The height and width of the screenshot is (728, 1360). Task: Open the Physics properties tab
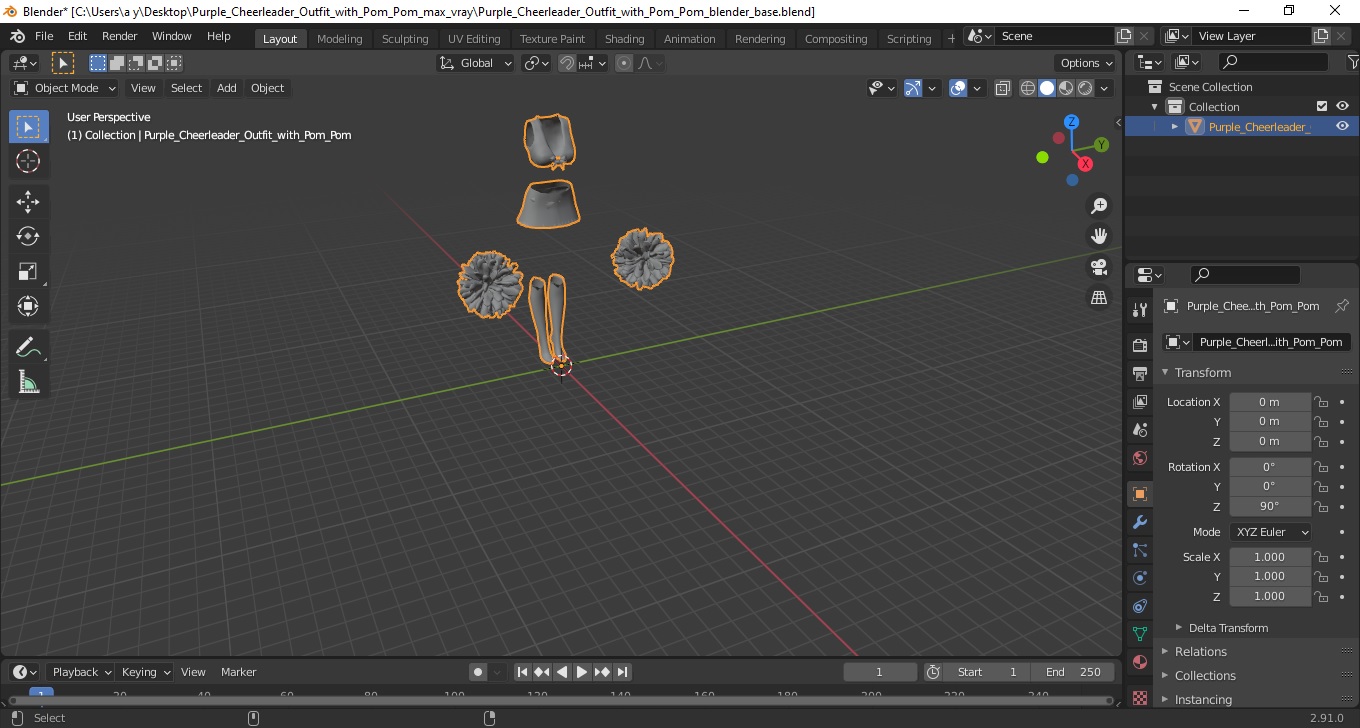click(x=1140, y=578)
